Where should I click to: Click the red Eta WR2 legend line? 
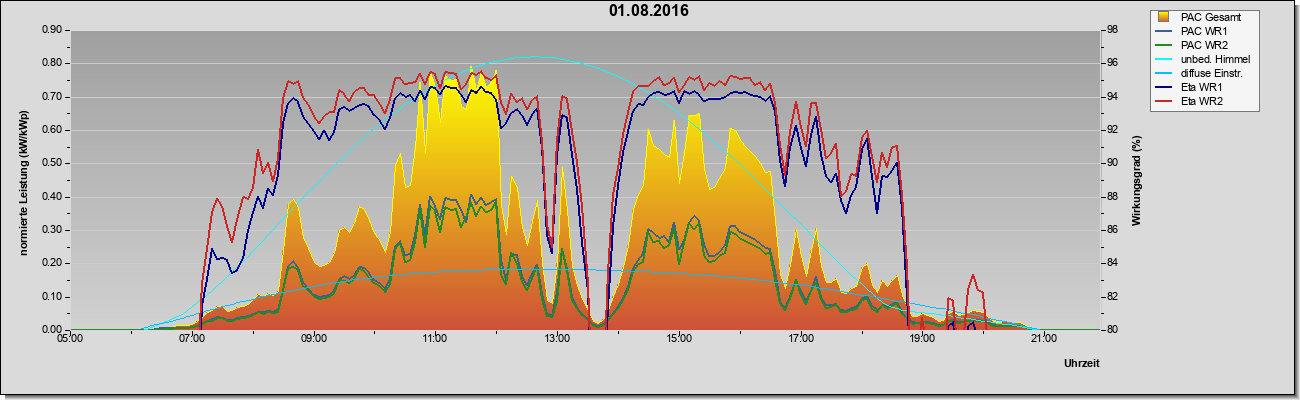(1164, 101)
